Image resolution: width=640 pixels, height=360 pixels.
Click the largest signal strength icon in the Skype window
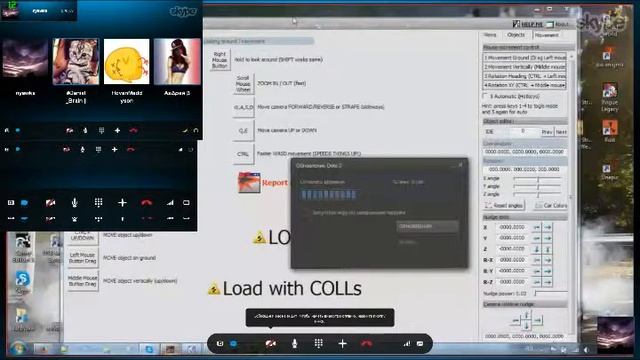170,202
